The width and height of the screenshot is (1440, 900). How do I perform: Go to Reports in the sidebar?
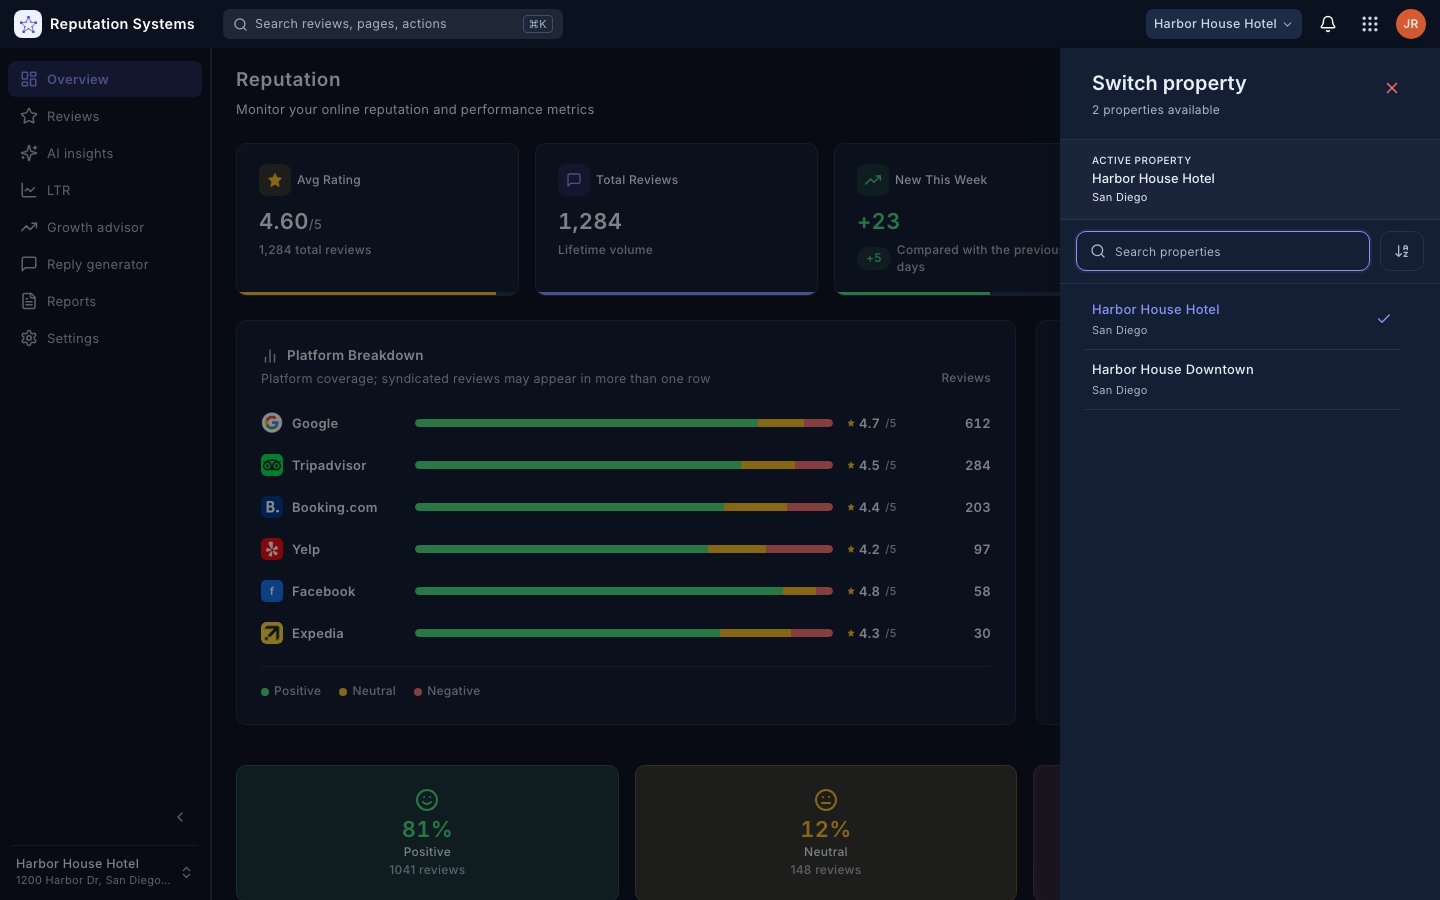[x=105, y=301]
